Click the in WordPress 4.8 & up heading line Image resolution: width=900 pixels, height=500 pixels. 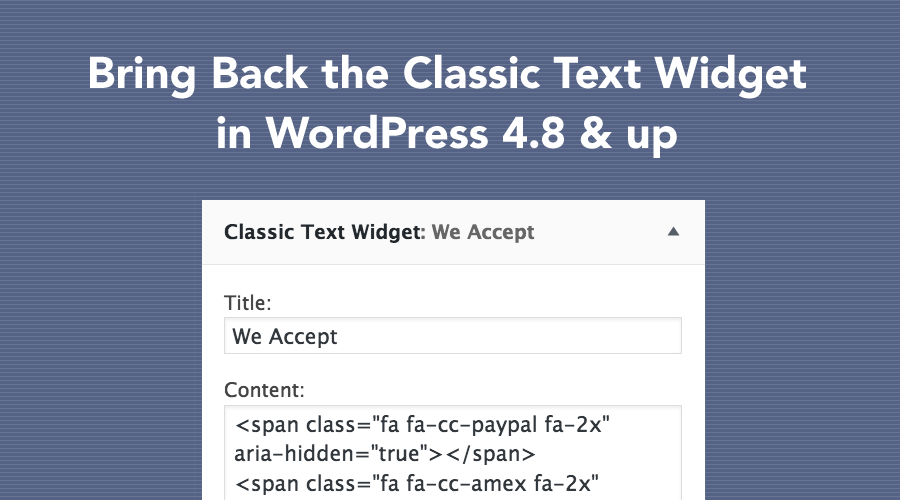447,134
